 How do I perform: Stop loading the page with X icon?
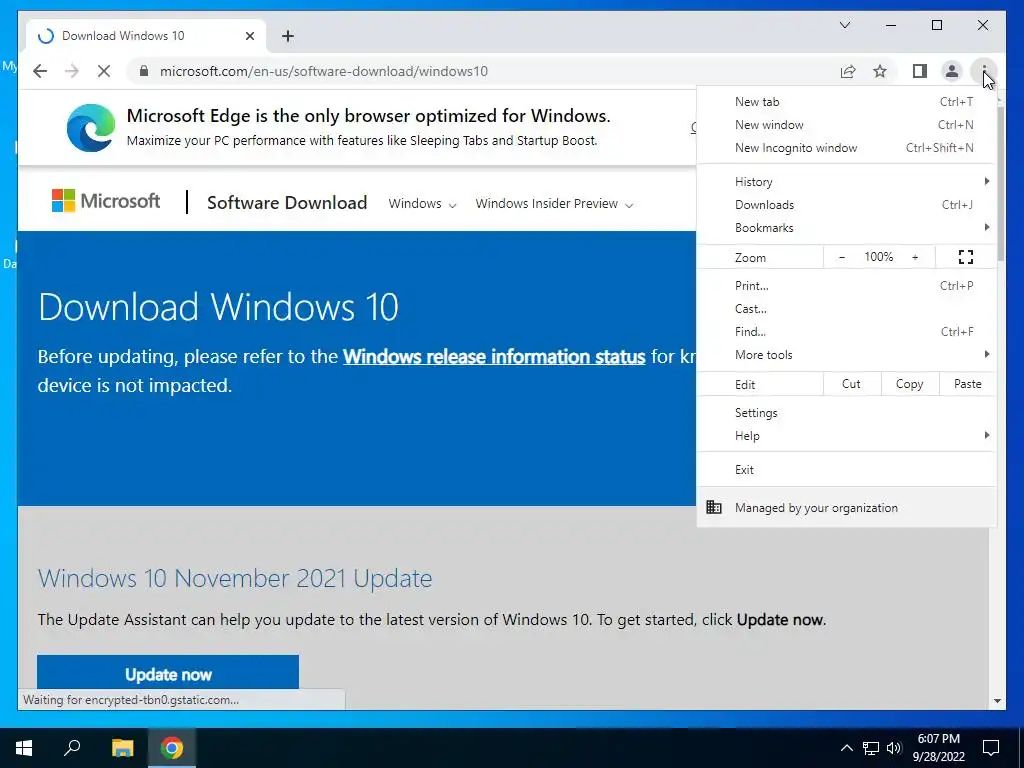point(104,71)
